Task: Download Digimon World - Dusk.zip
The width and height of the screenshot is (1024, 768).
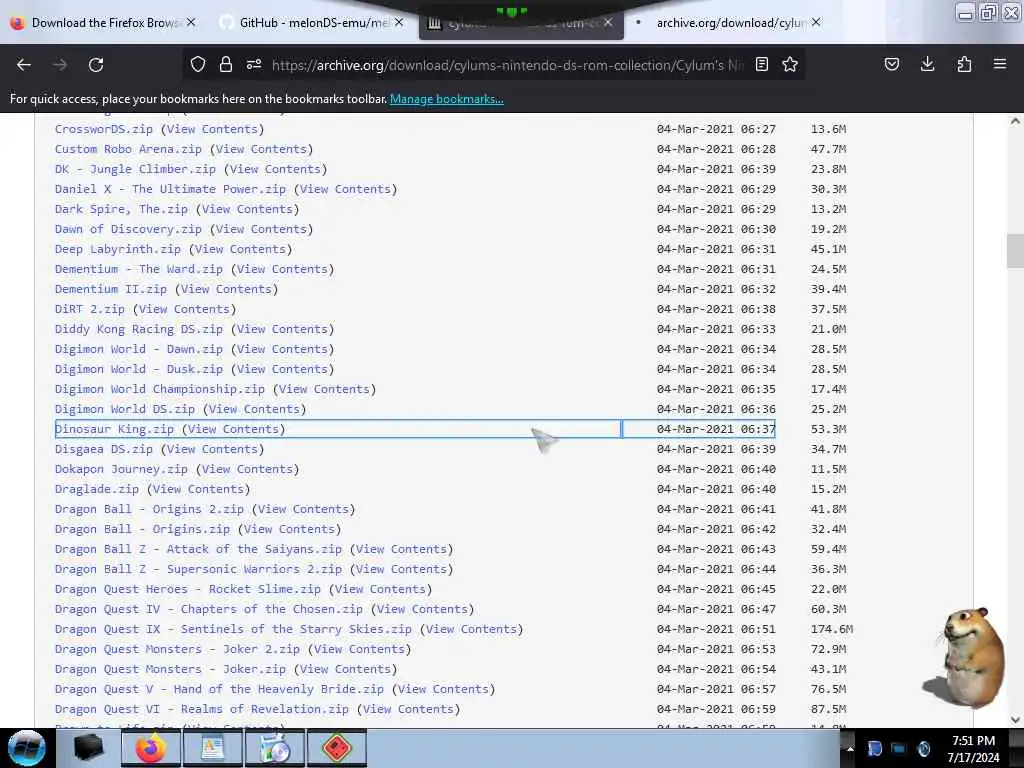Action: tap(138, 369)
